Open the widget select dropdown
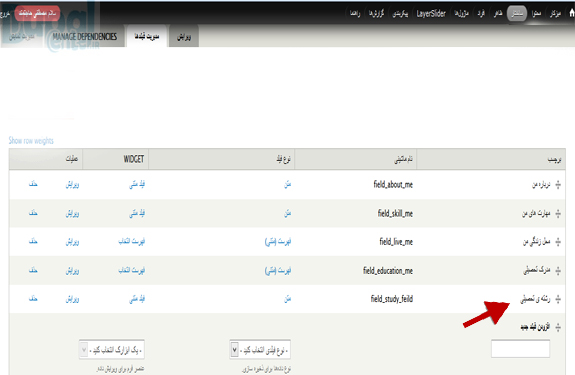Viewport: 575px width, 375px height. (x=111, y=350)
